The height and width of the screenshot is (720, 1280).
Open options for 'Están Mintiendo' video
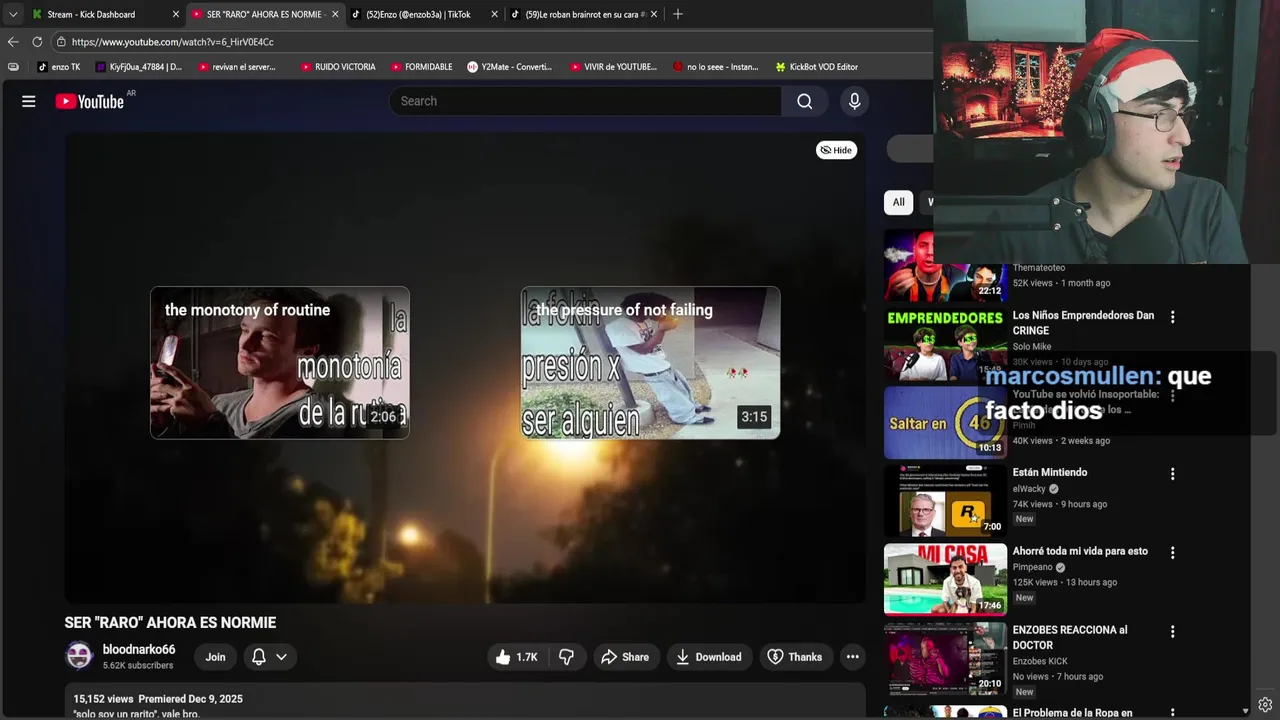(x=1172, y=474)
